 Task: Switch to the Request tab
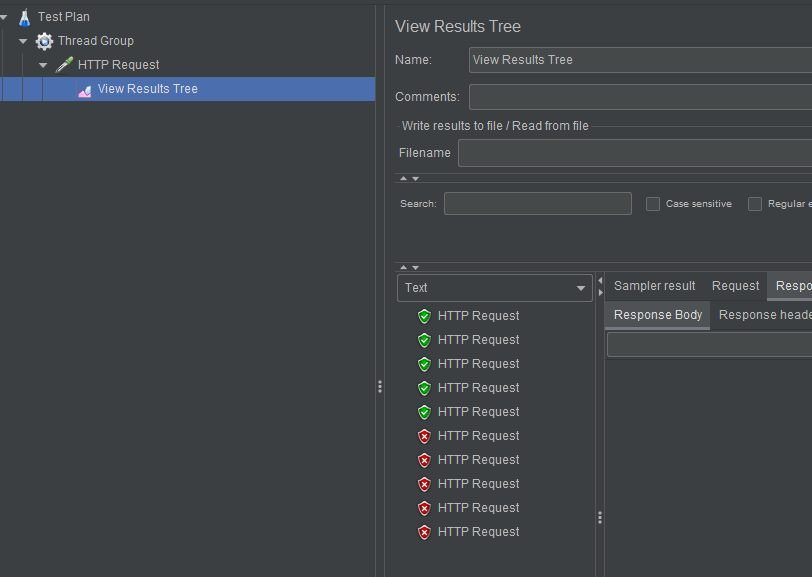(x=735, y=286)
